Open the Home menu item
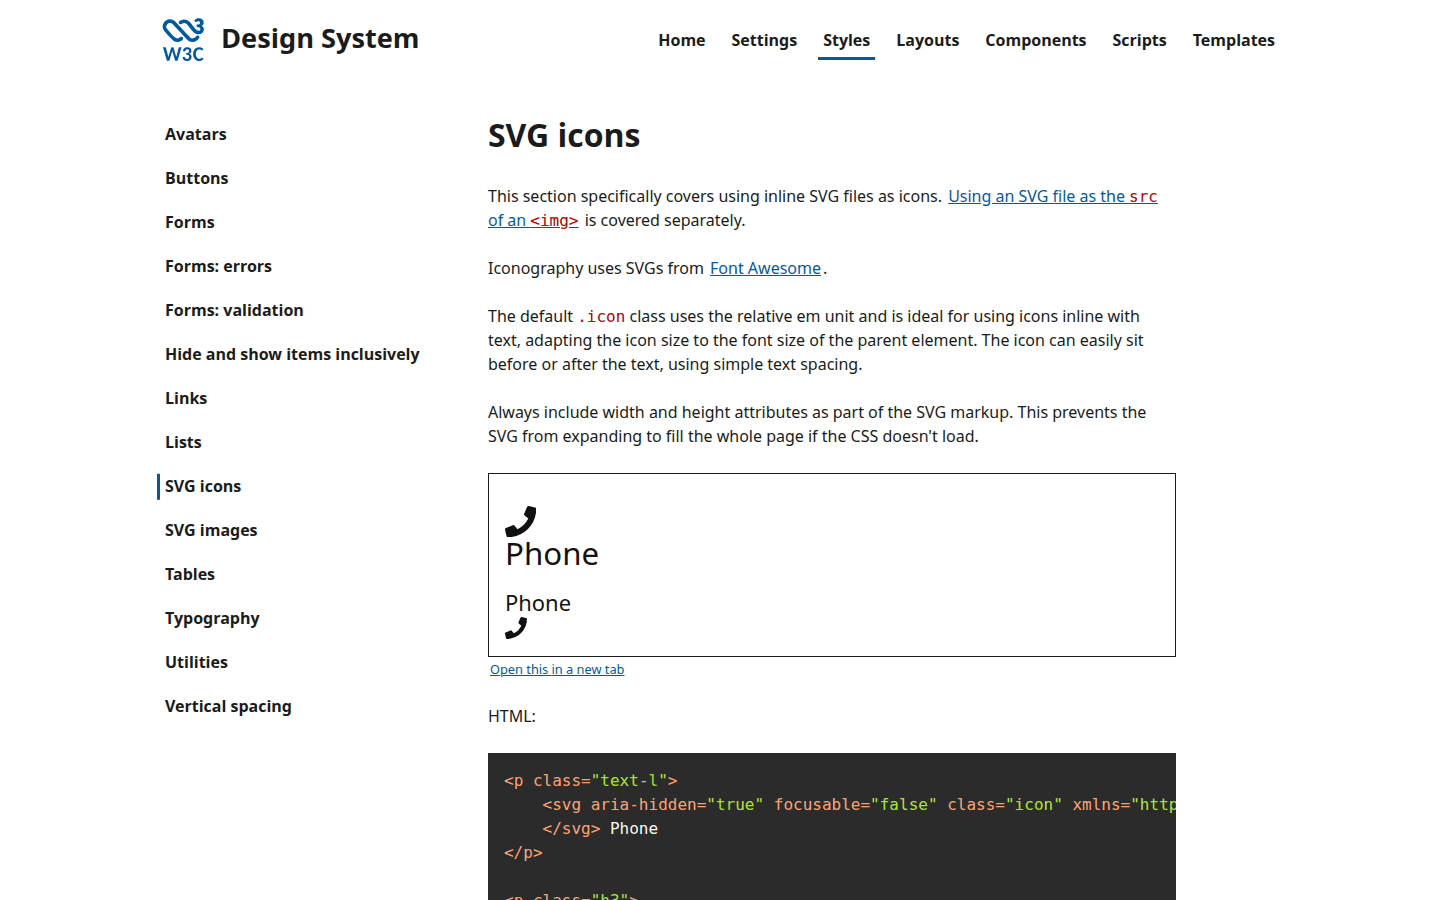The height and width of the screenshot is (900, 1440). tap(682, 40)
